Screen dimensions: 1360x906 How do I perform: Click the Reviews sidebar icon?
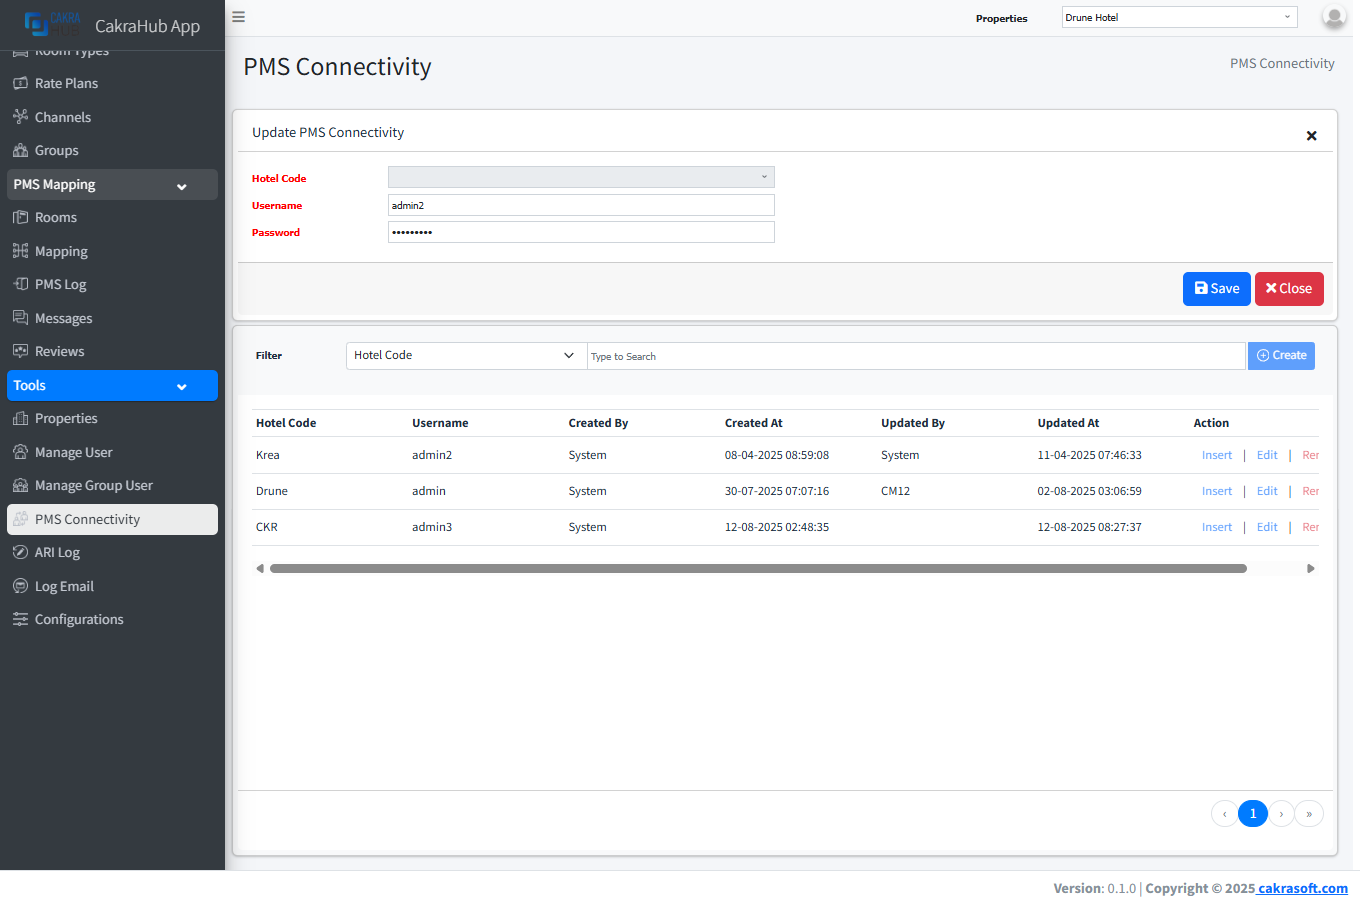[20, 351]
